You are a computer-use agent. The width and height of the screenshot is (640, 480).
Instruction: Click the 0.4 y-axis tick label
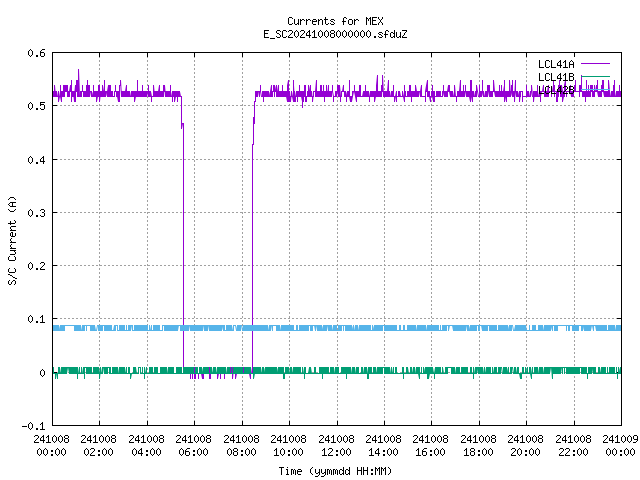coord(36,160)
